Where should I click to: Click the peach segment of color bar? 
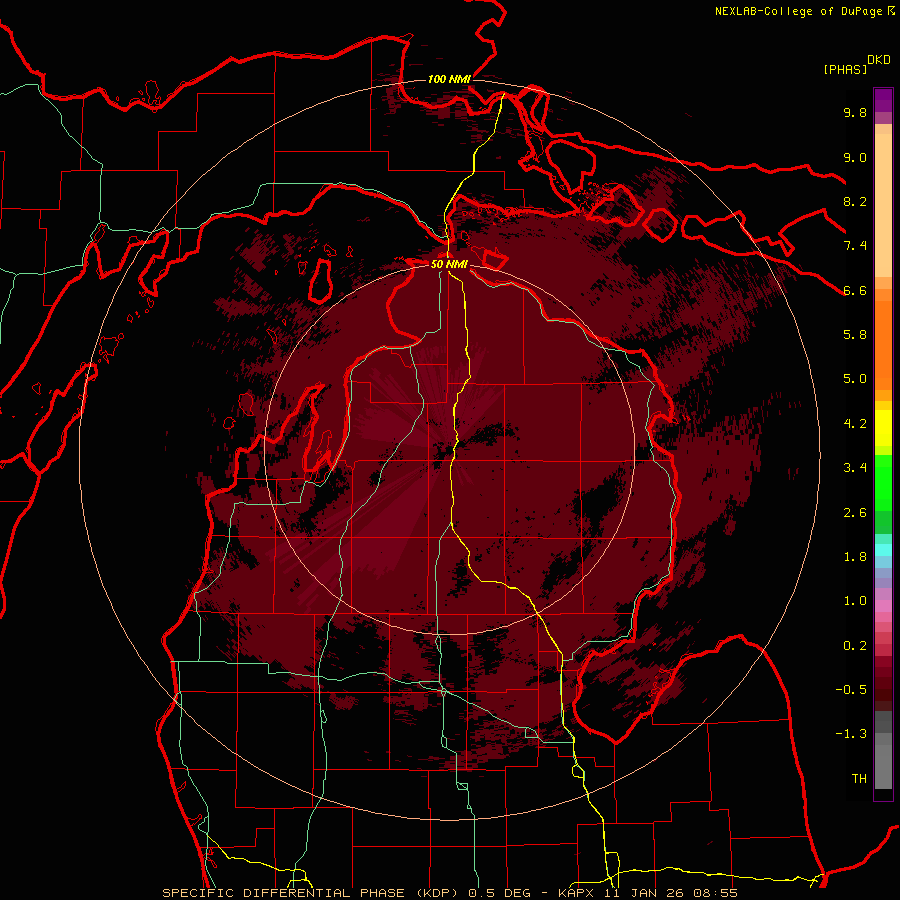point(883,205)
